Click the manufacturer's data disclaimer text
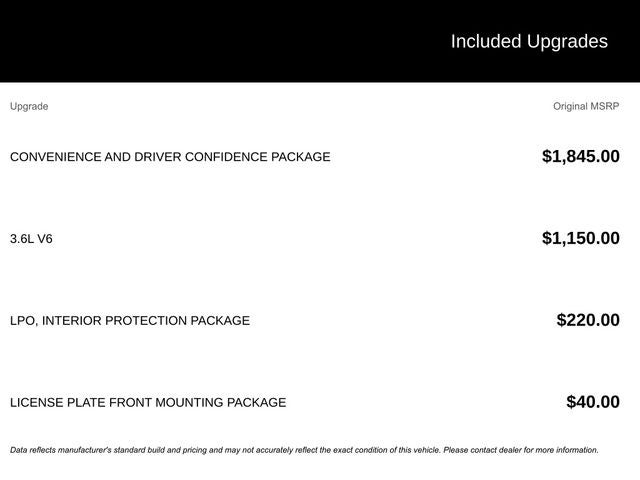The width and height of the screenshot is (640, 480). tap(304, 450)
